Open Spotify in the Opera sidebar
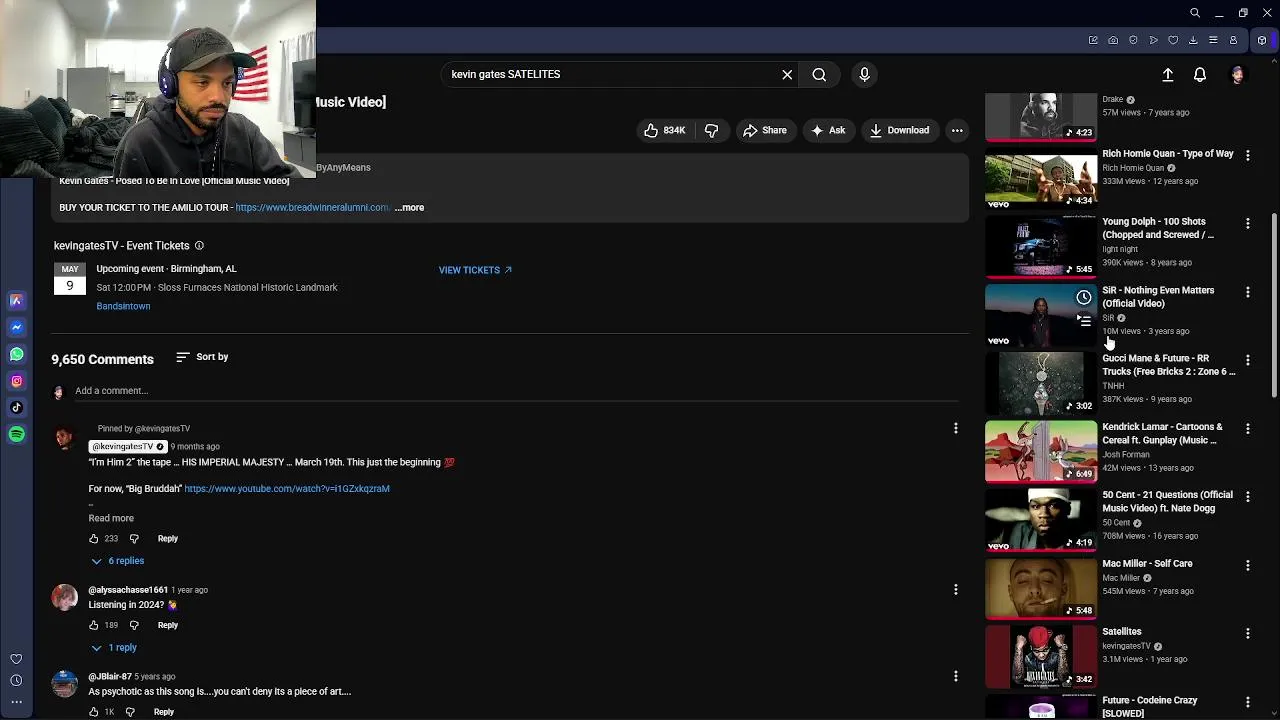 tap(16, 434)
